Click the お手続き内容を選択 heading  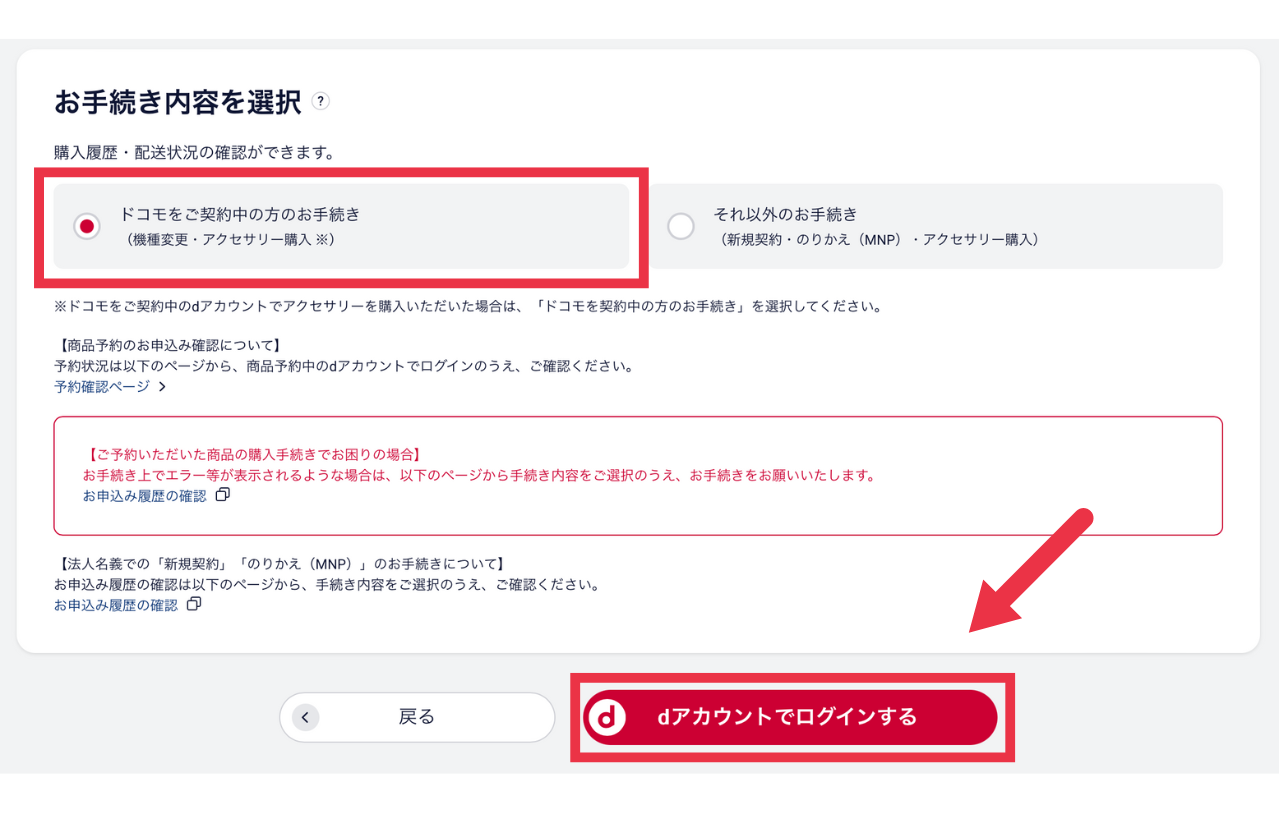(177, 101)
